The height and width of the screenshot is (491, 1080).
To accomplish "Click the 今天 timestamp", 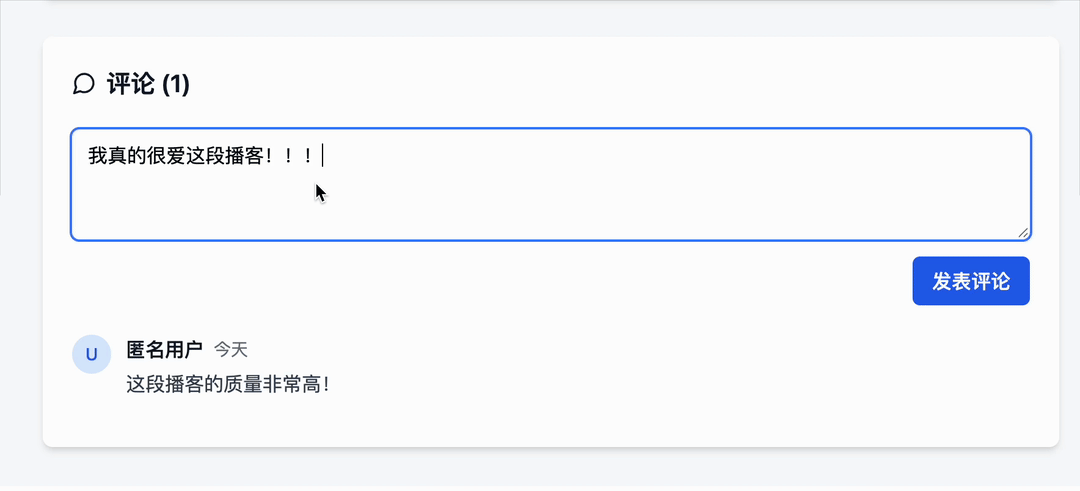I will [231, 350].
